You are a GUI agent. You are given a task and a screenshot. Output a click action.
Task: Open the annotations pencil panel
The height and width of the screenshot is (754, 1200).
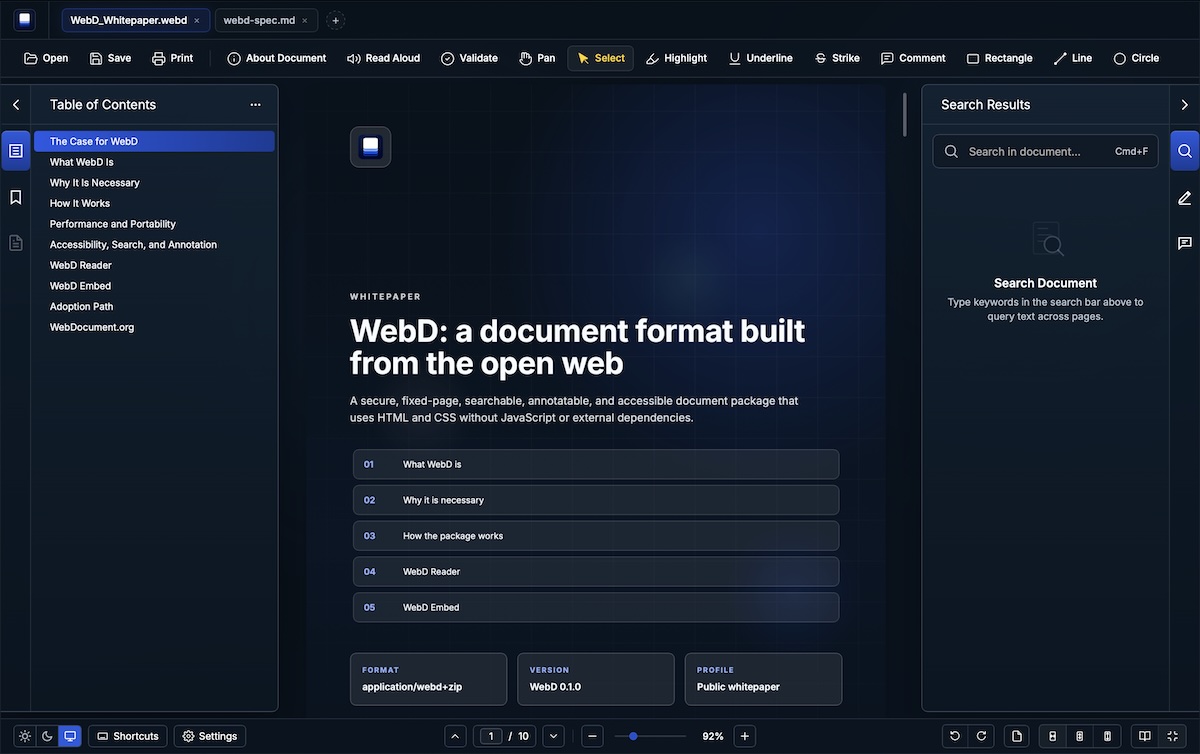click(1185, 197)
